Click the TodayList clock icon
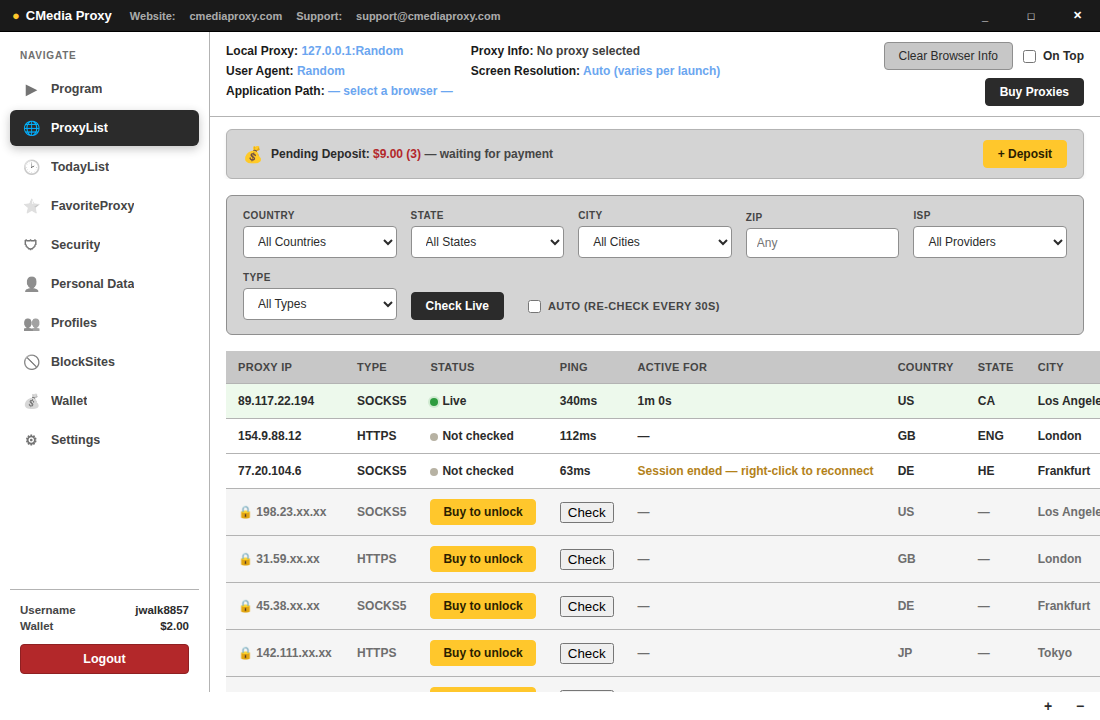Screen dimensions: 1100x720 pyautogui.click(x=32, y=167)
